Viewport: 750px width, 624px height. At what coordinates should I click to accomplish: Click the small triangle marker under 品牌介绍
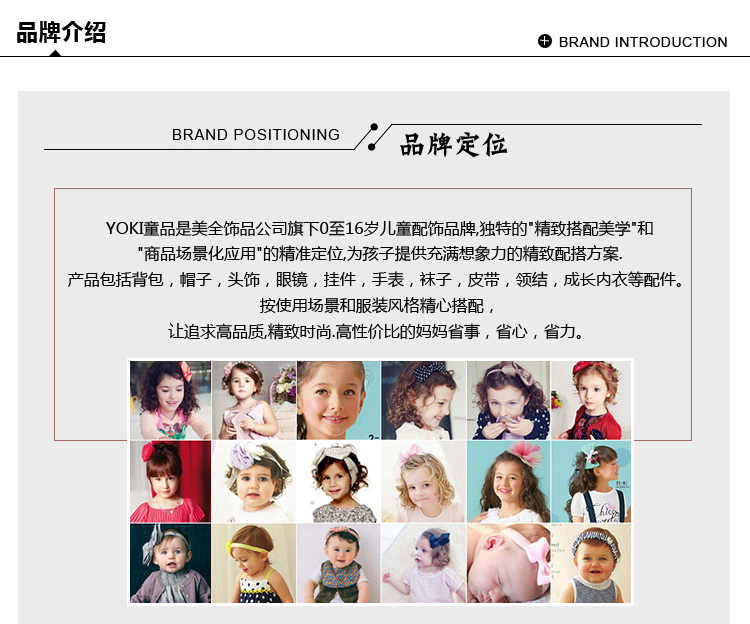click(55, 53)
